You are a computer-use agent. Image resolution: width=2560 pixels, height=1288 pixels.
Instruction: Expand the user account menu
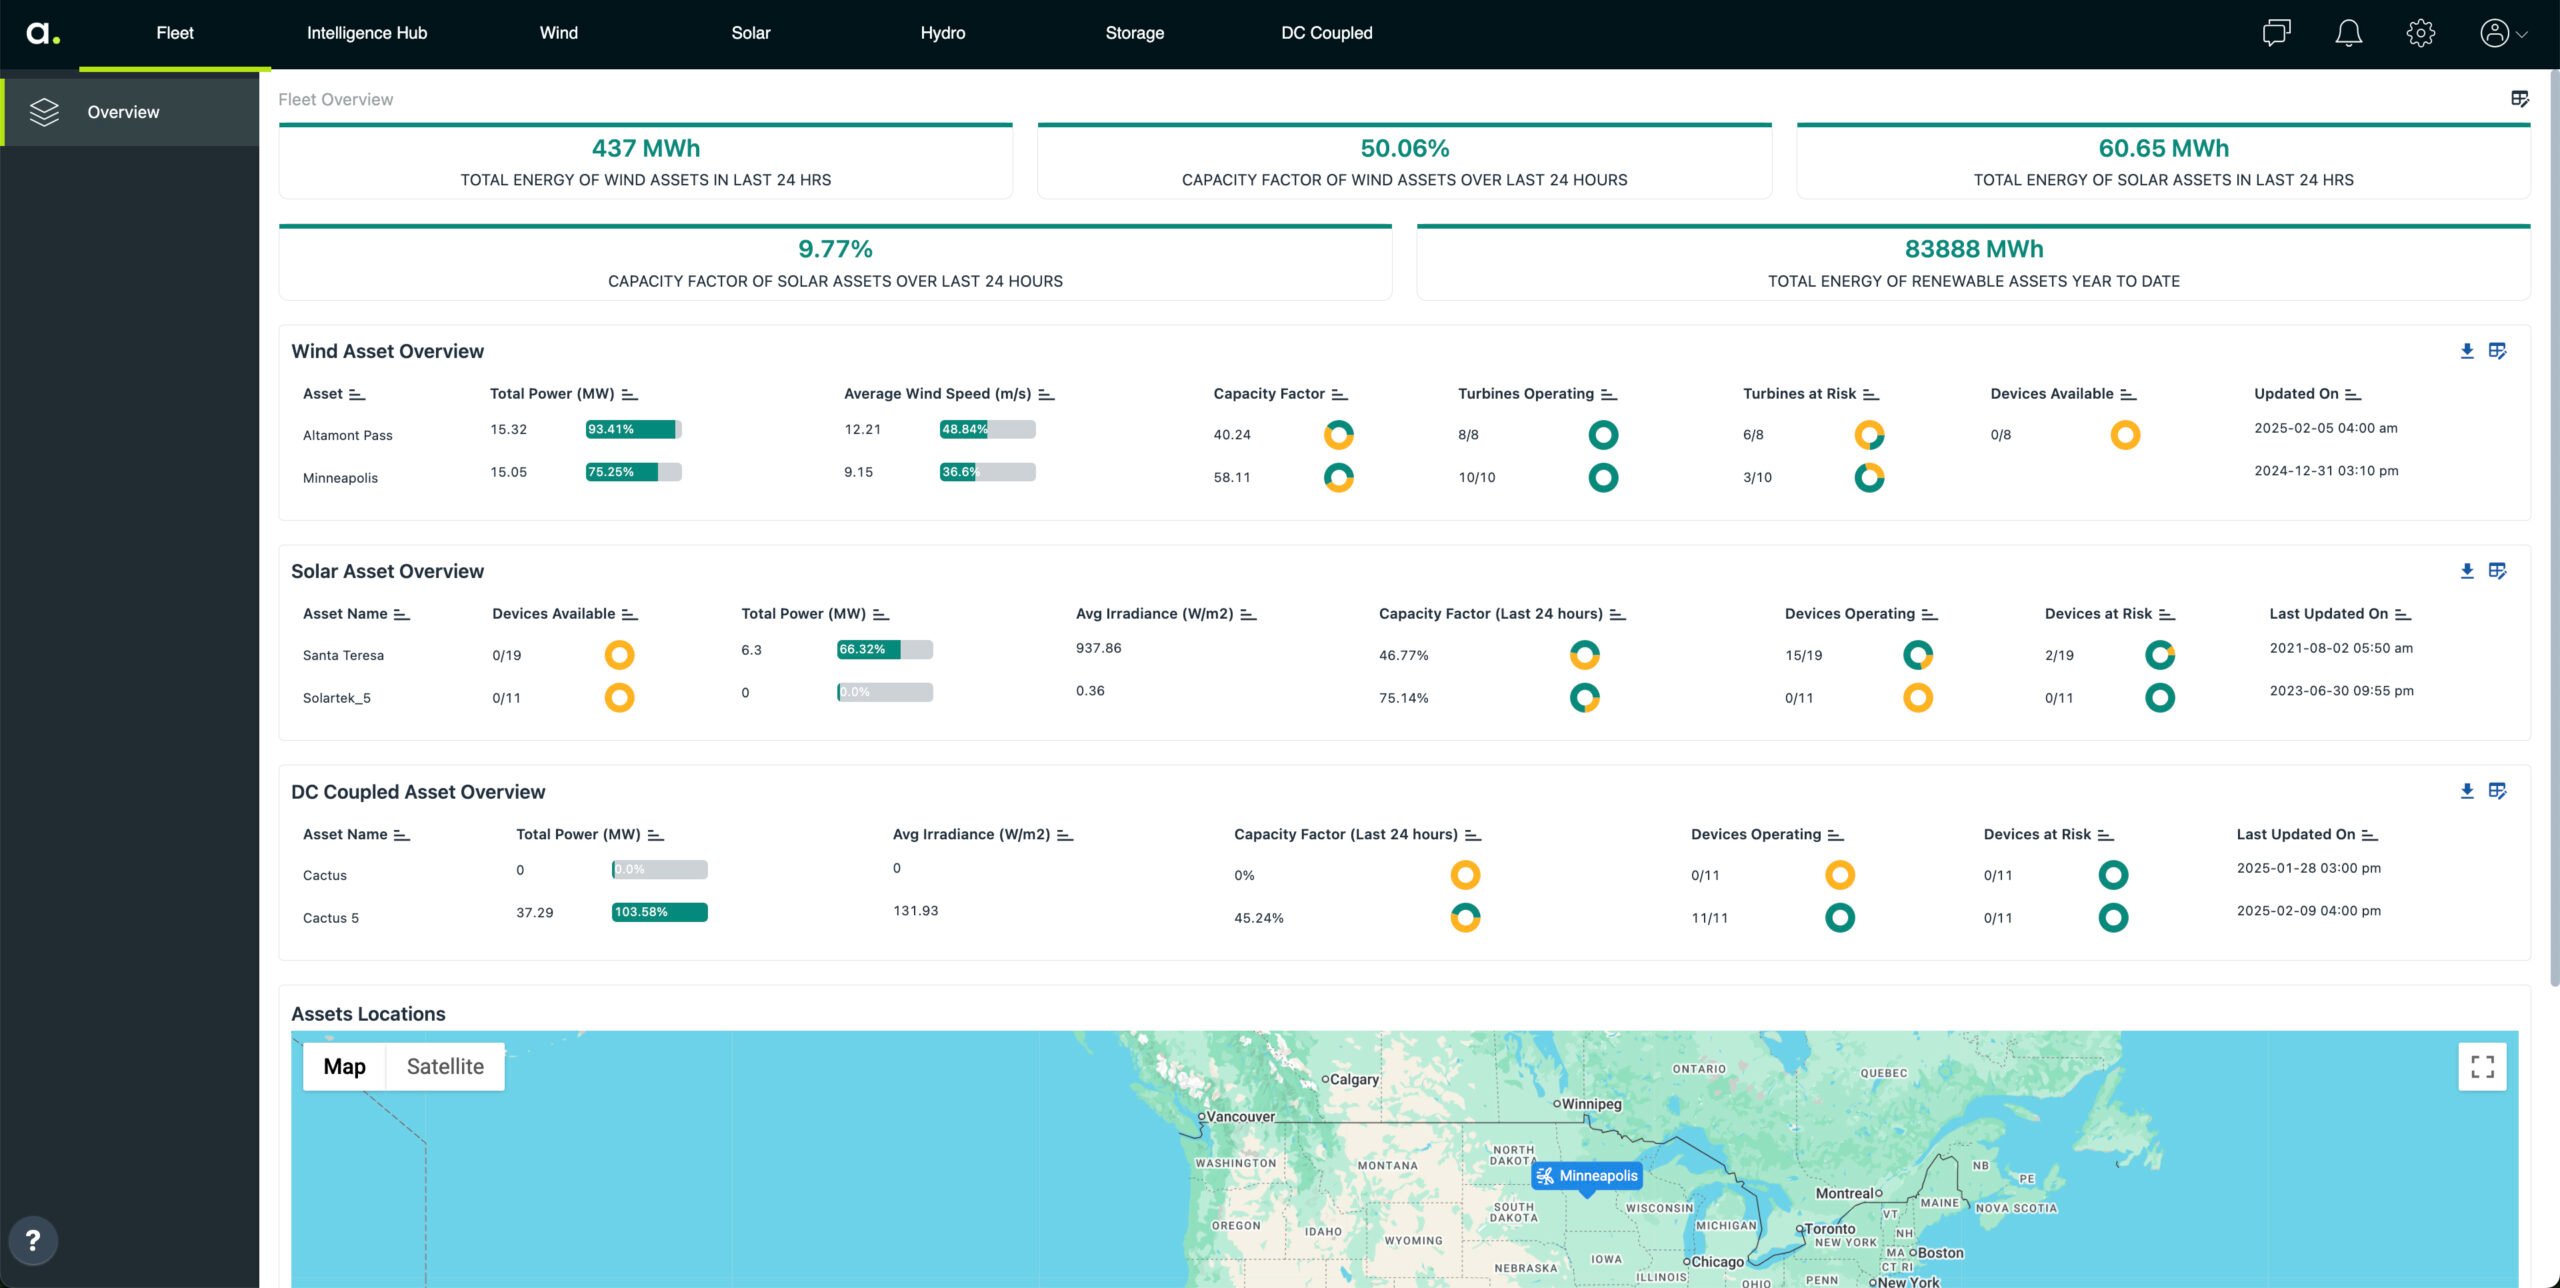[x=2503, y=33]
